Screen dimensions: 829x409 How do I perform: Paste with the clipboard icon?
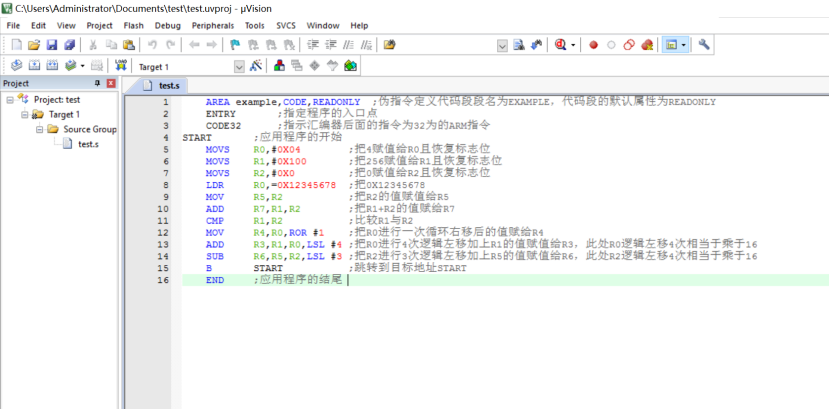[x=128, y=45]
